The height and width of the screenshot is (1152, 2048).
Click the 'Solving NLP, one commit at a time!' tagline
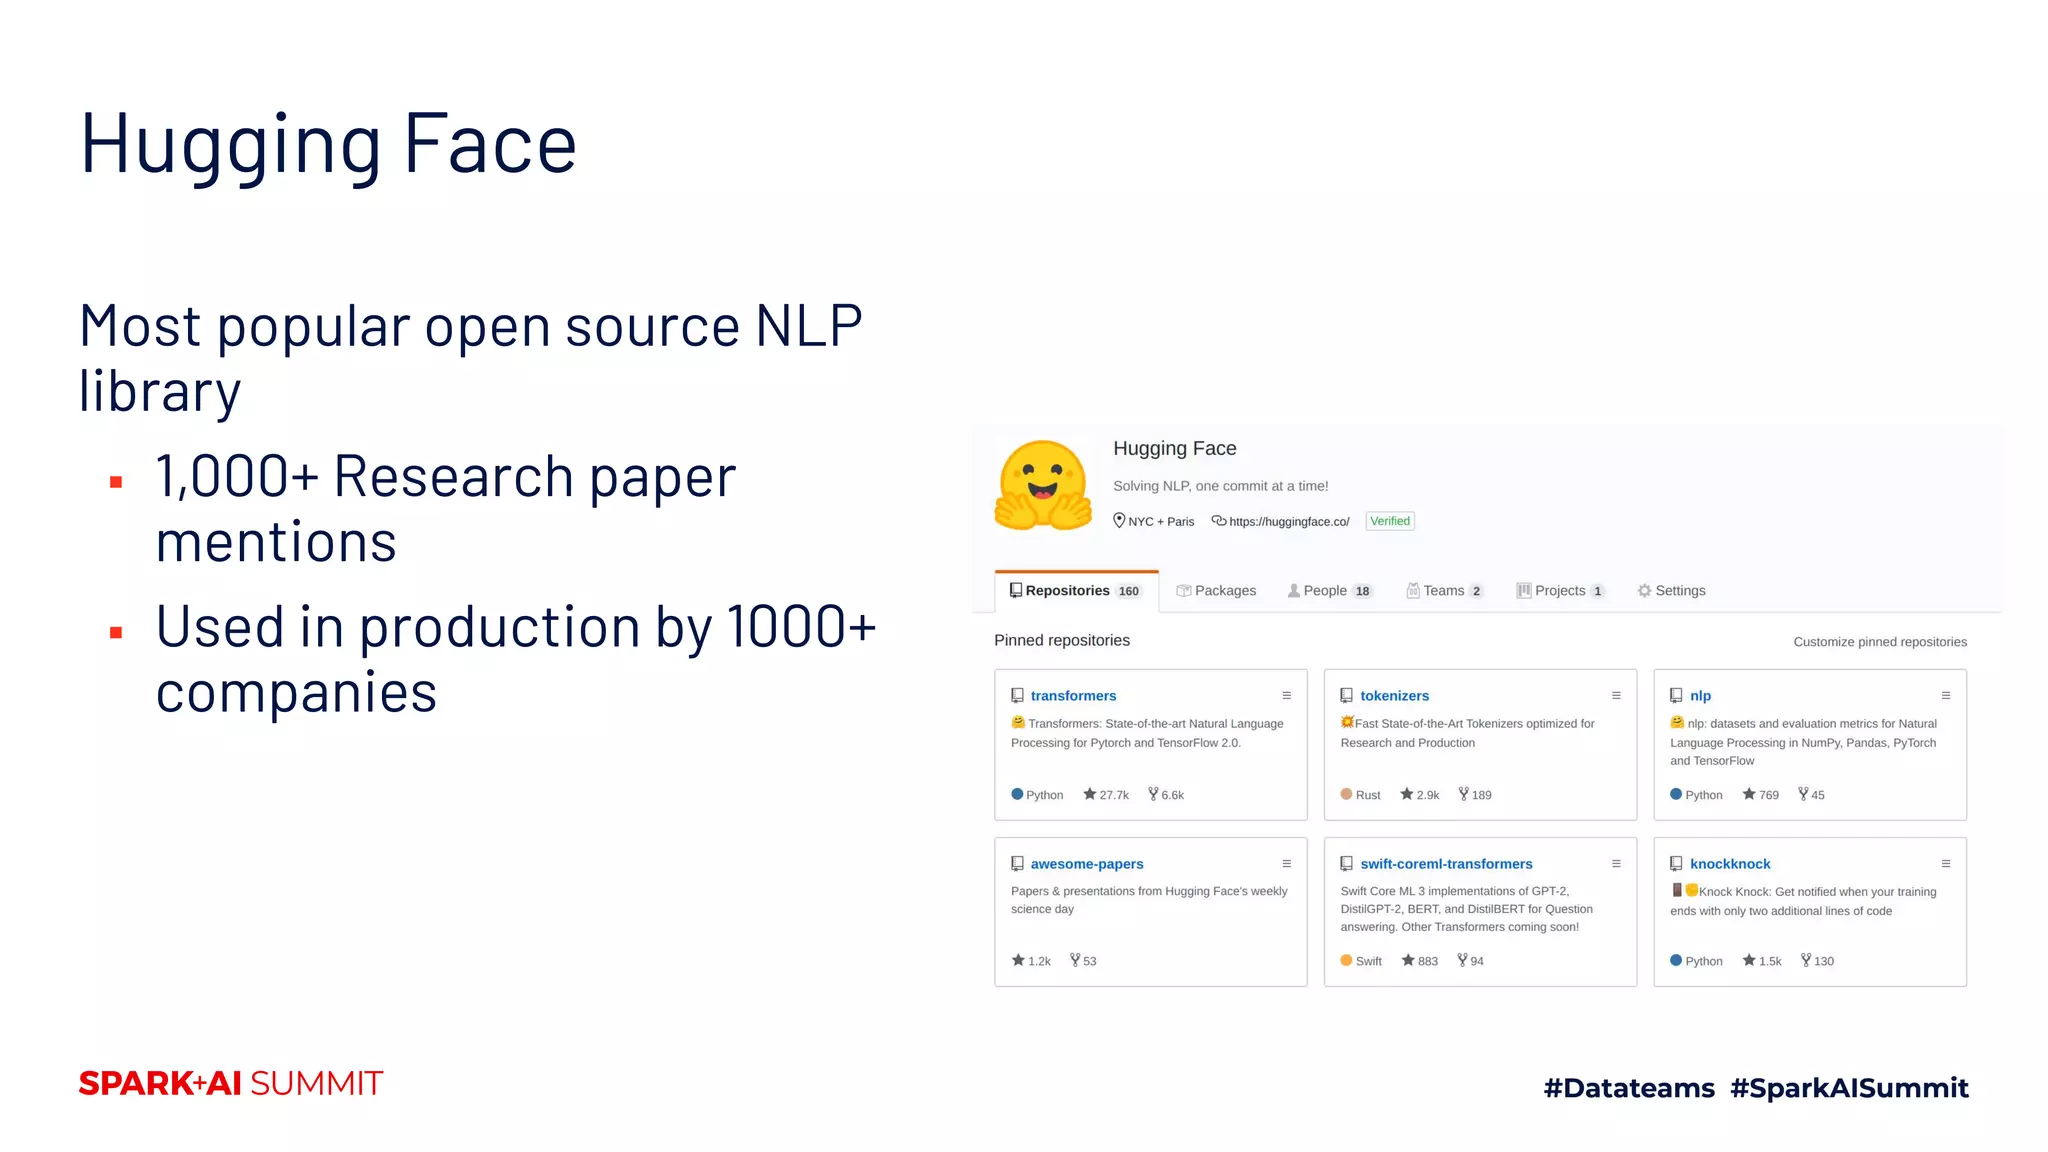click(x=1221, y=486)
